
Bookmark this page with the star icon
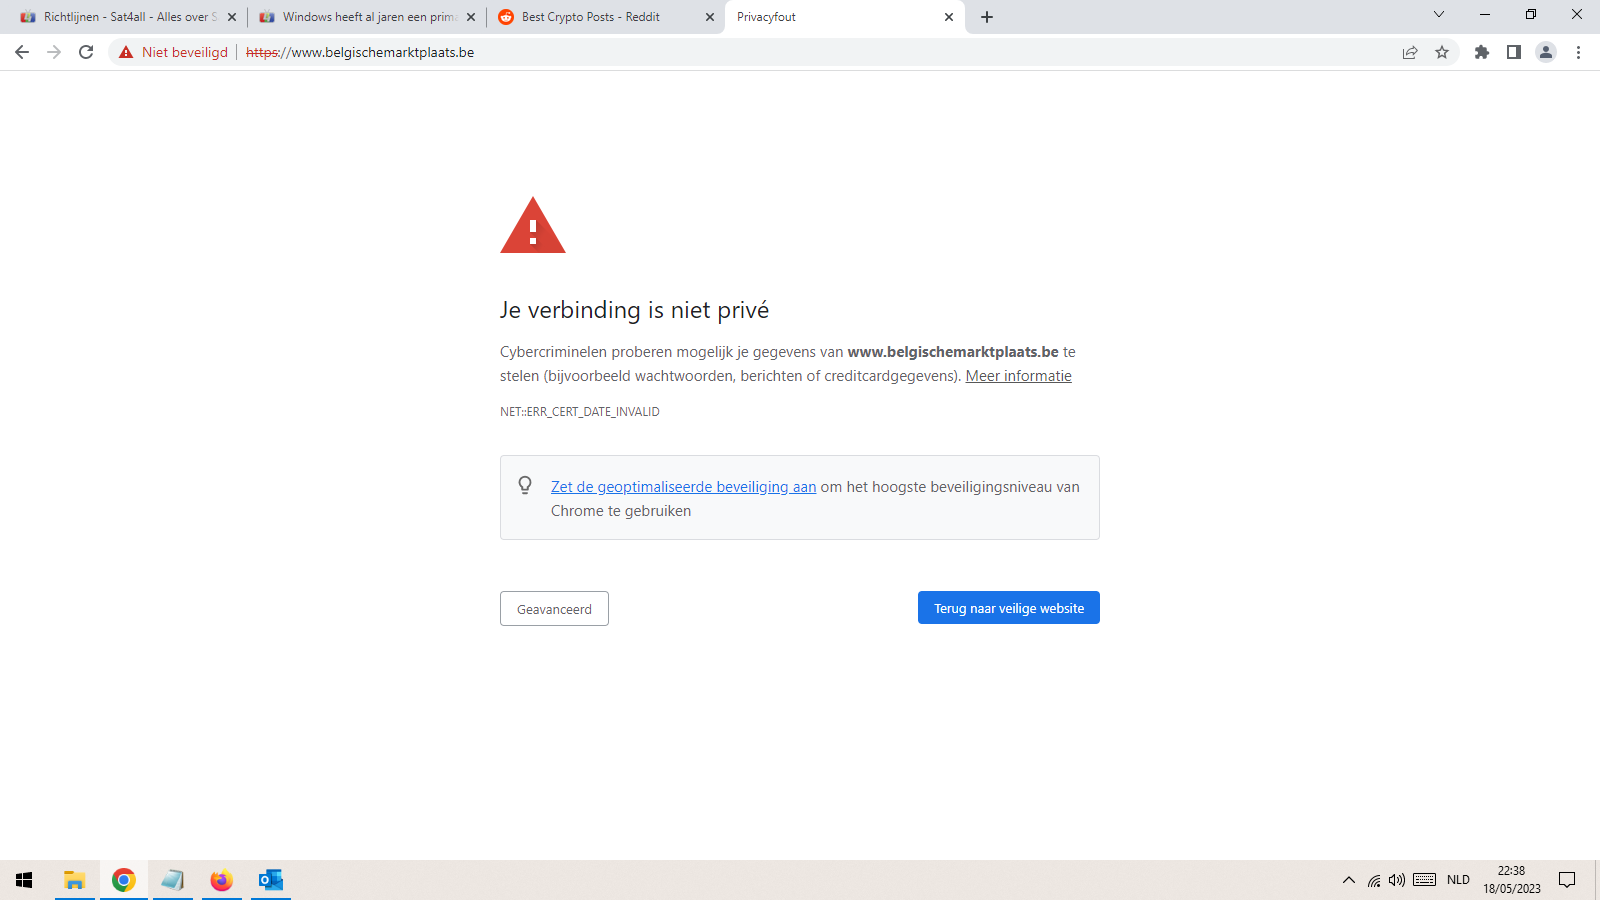[1442, 52]
